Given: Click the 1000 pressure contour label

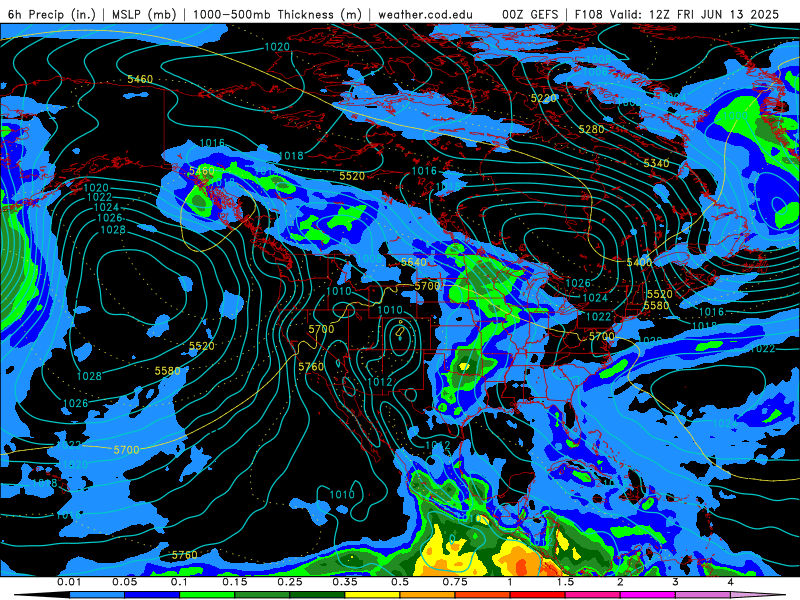Looking at the screenshot, I should 736,116.
